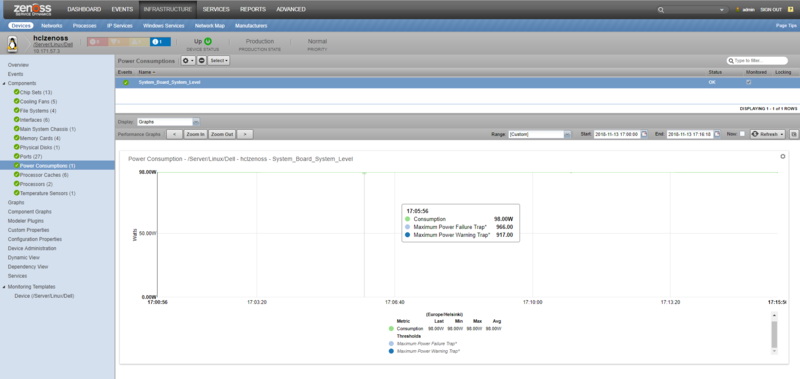This screenshot has width=800, height=379.
Task: Switch to the Processes sub-tab
Action: pyautogui.click(x=85, y=26)
